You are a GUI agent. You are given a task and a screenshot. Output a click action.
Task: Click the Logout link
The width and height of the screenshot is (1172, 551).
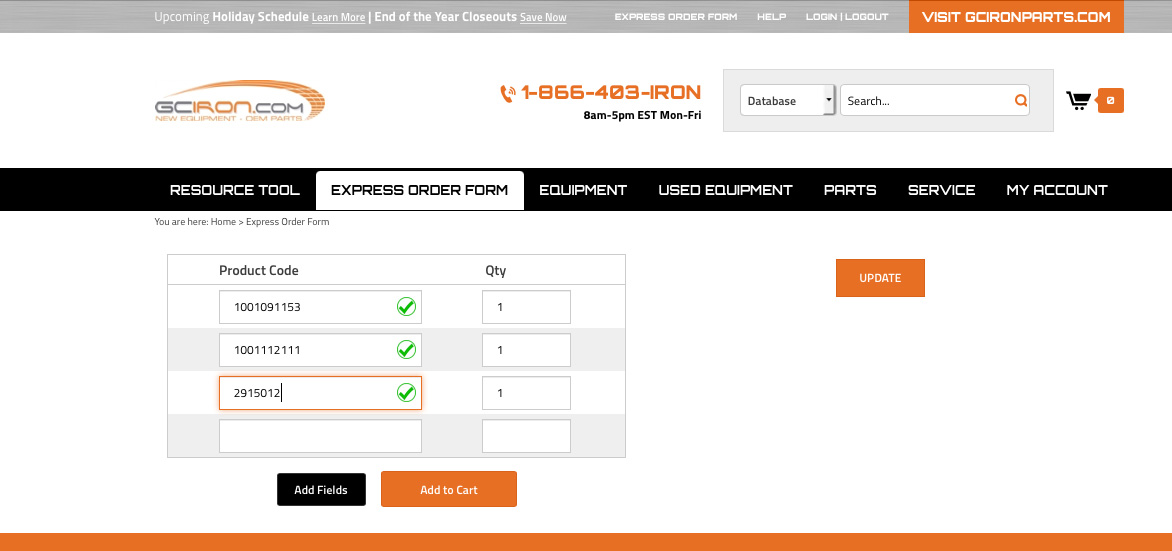coord(867,16)
